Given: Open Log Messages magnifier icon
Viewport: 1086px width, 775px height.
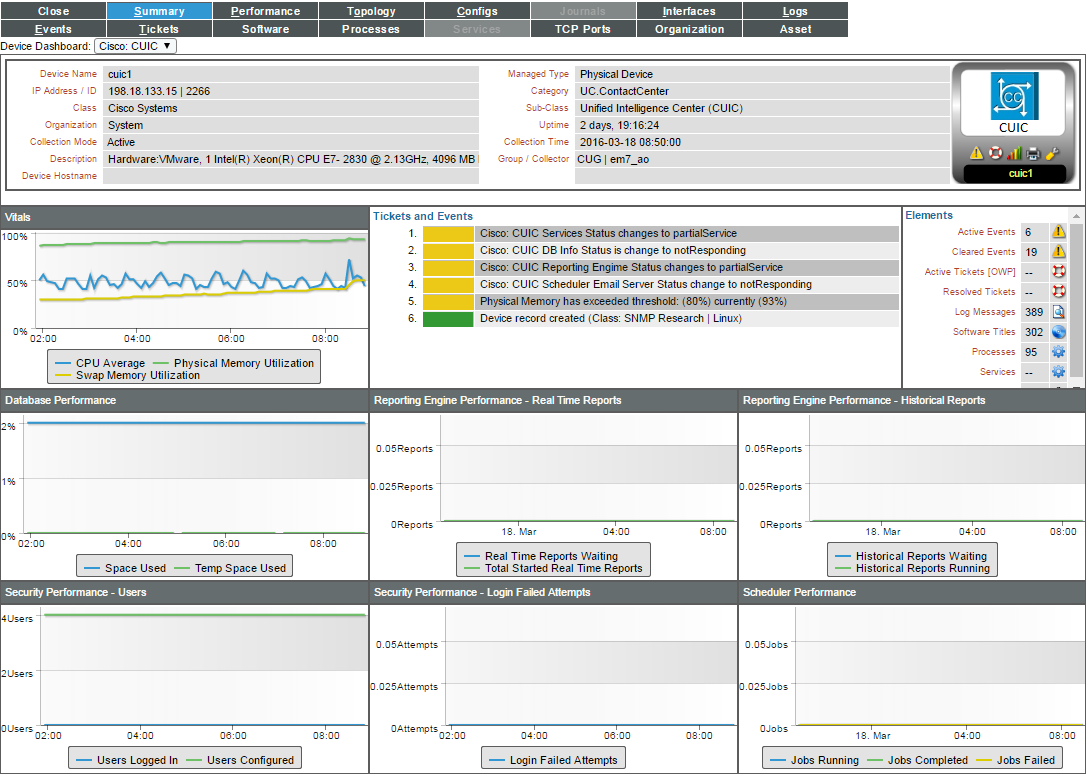Looking at the screenshot, I should point(1058,312).
